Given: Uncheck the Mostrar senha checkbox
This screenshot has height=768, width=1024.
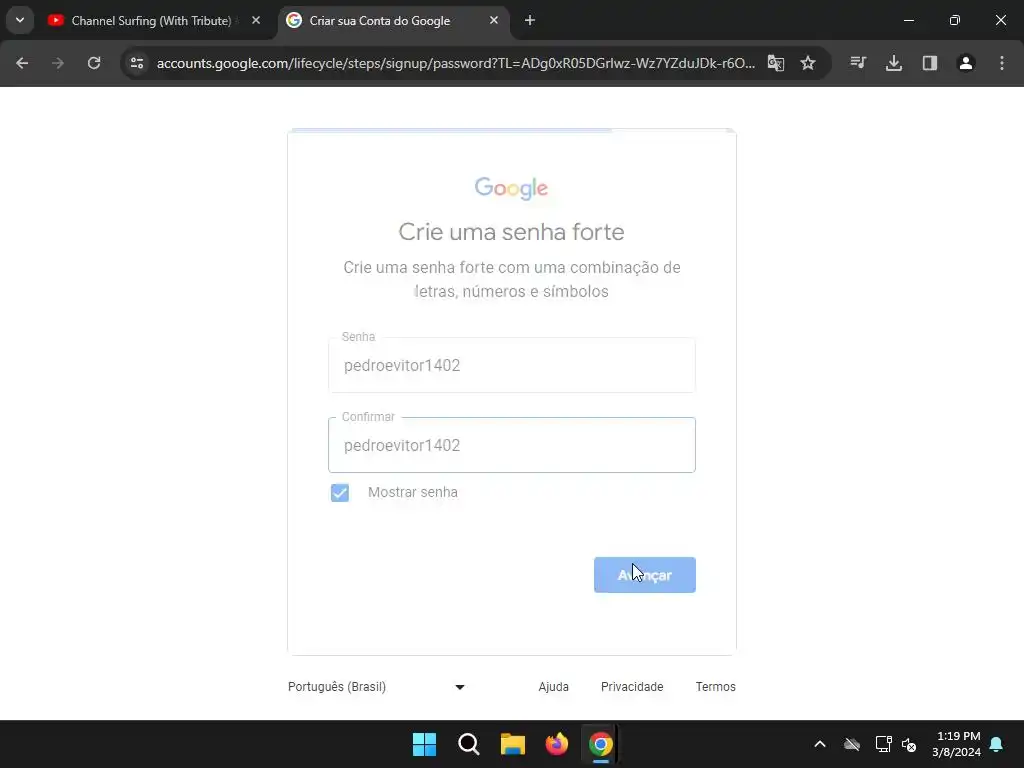Looking at the screenshot, I should (340, 492).
